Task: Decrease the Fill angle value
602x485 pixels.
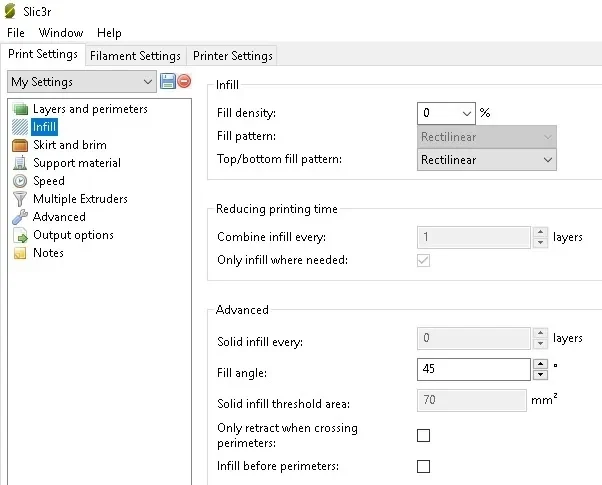Action: (541, 374)
